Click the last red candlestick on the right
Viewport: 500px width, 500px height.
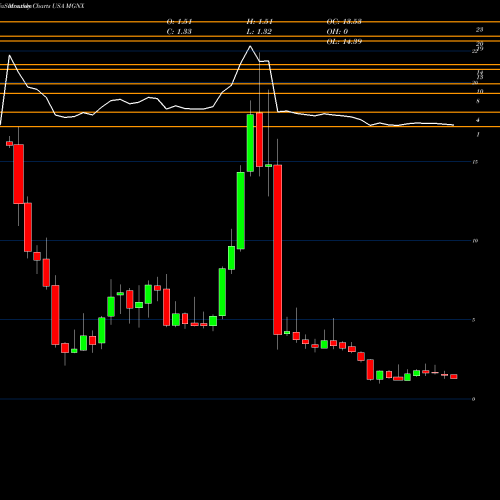coord(454,376)
